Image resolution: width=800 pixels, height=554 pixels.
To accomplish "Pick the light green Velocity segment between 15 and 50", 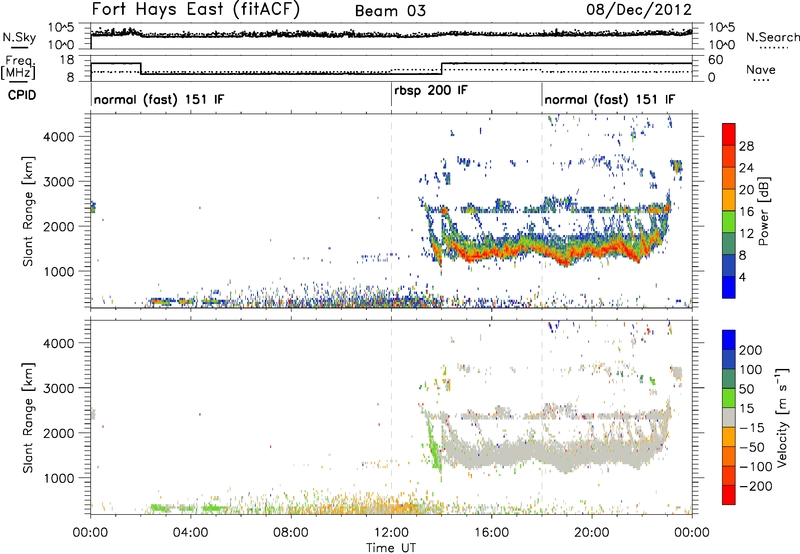I will (x=729, y=398).
